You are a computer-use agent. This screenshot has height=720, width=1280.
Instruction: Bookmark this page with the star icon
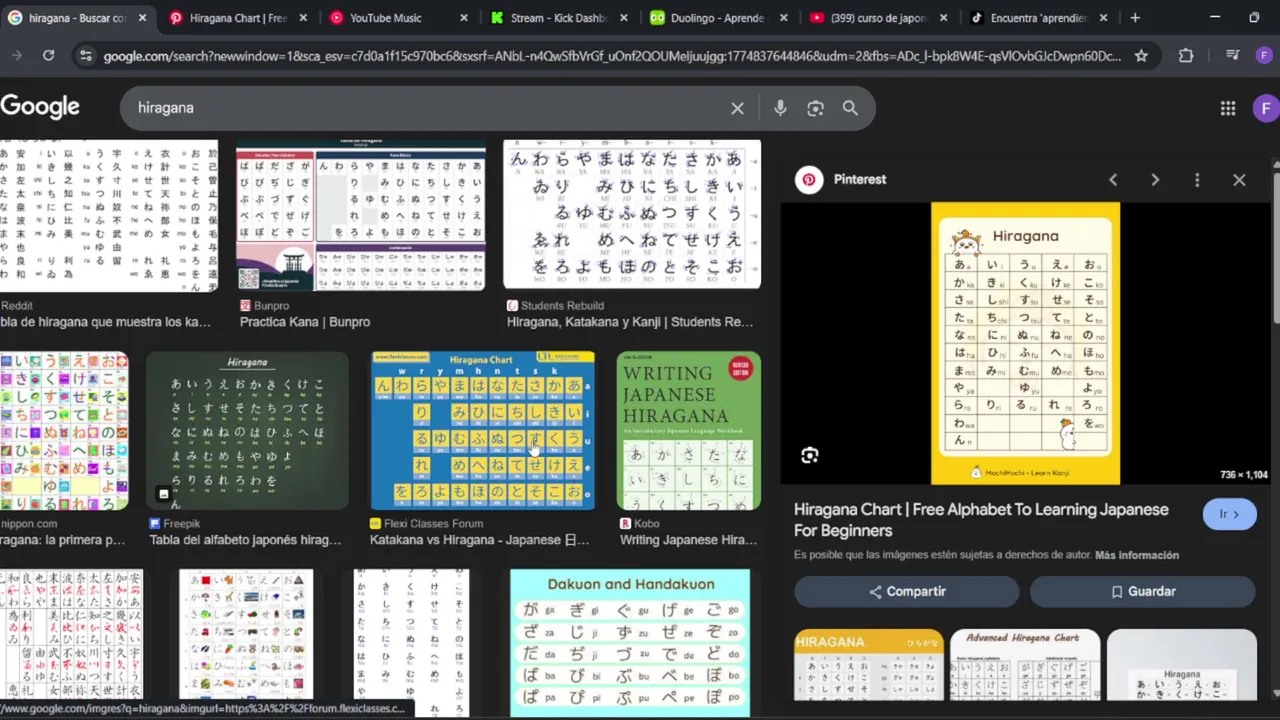pyautogui.click(x=1141, y=56)
